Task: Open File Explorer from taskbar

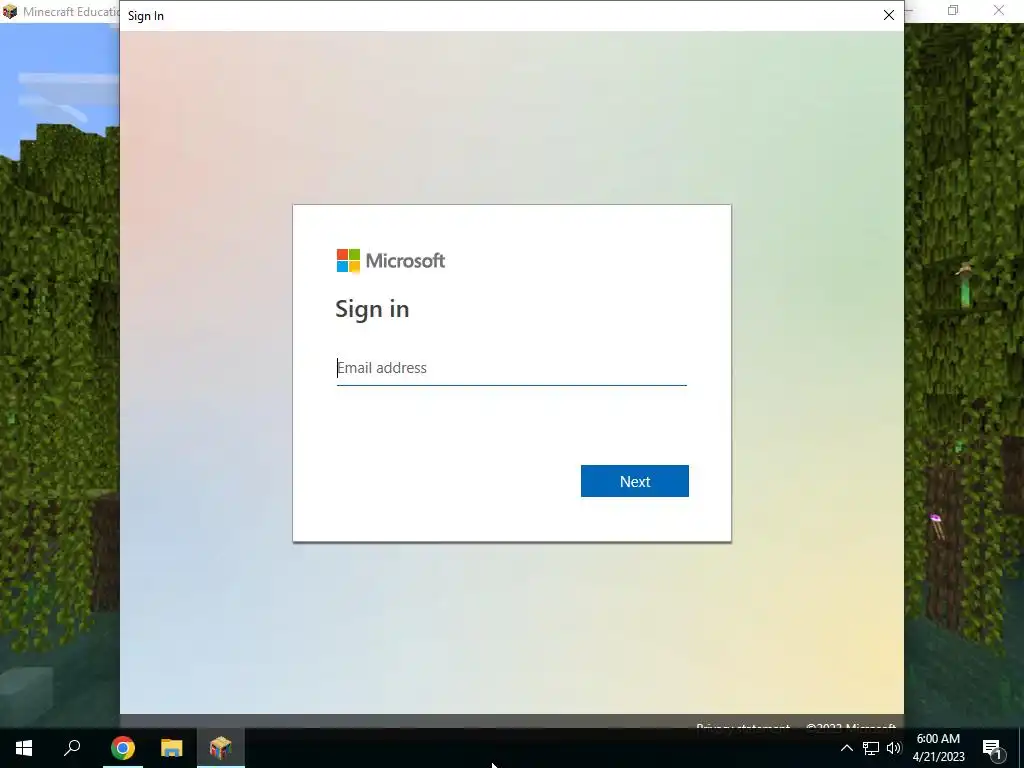Action: [x=172, y=748]
